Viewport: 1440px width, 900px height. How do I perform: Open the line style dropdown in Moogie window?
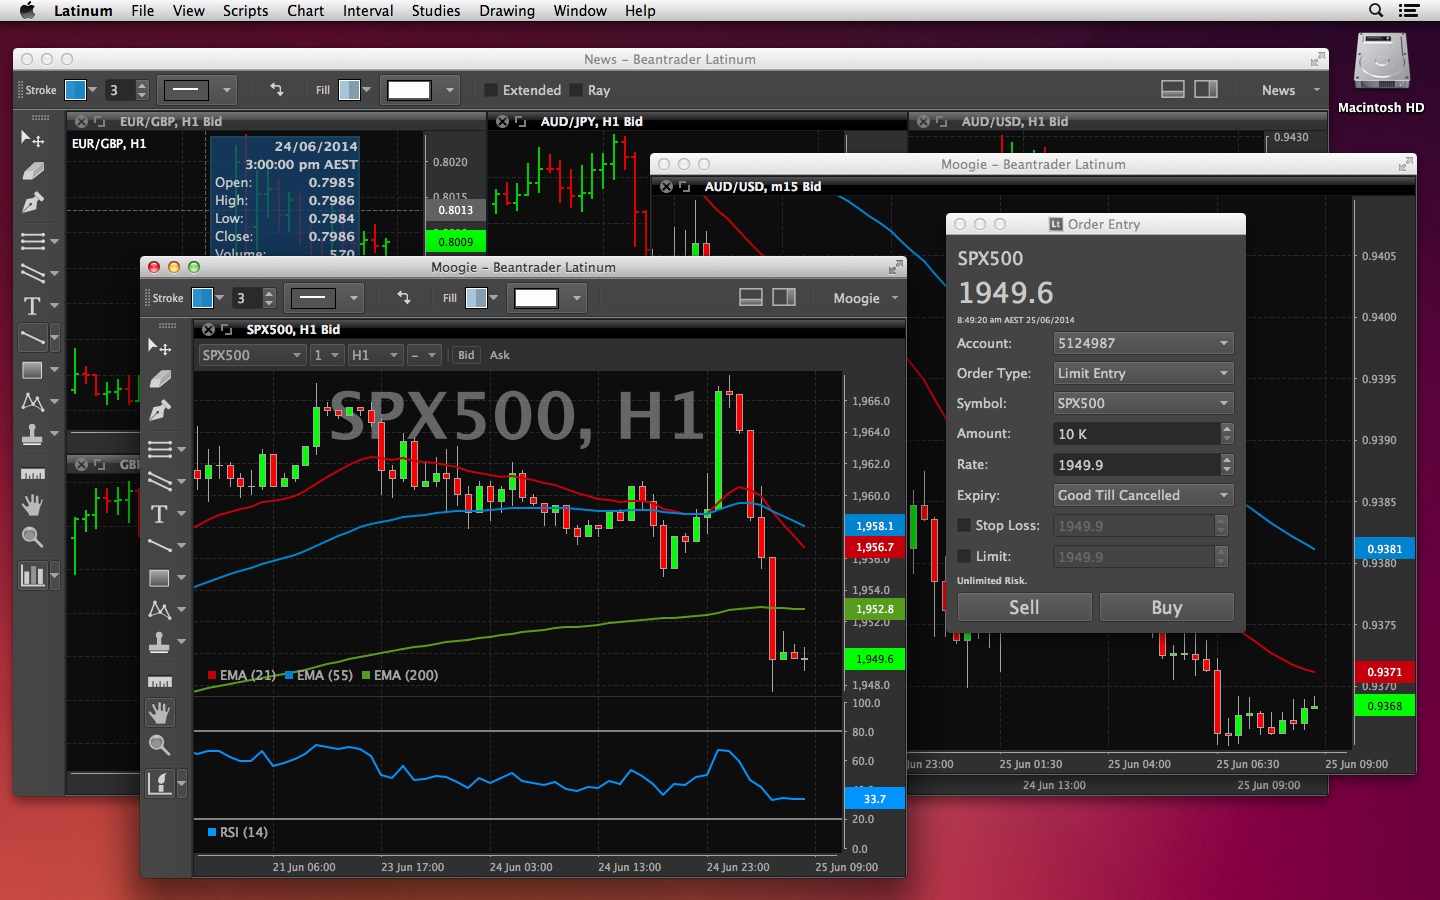pyautogui.click(x=325, y=297)
